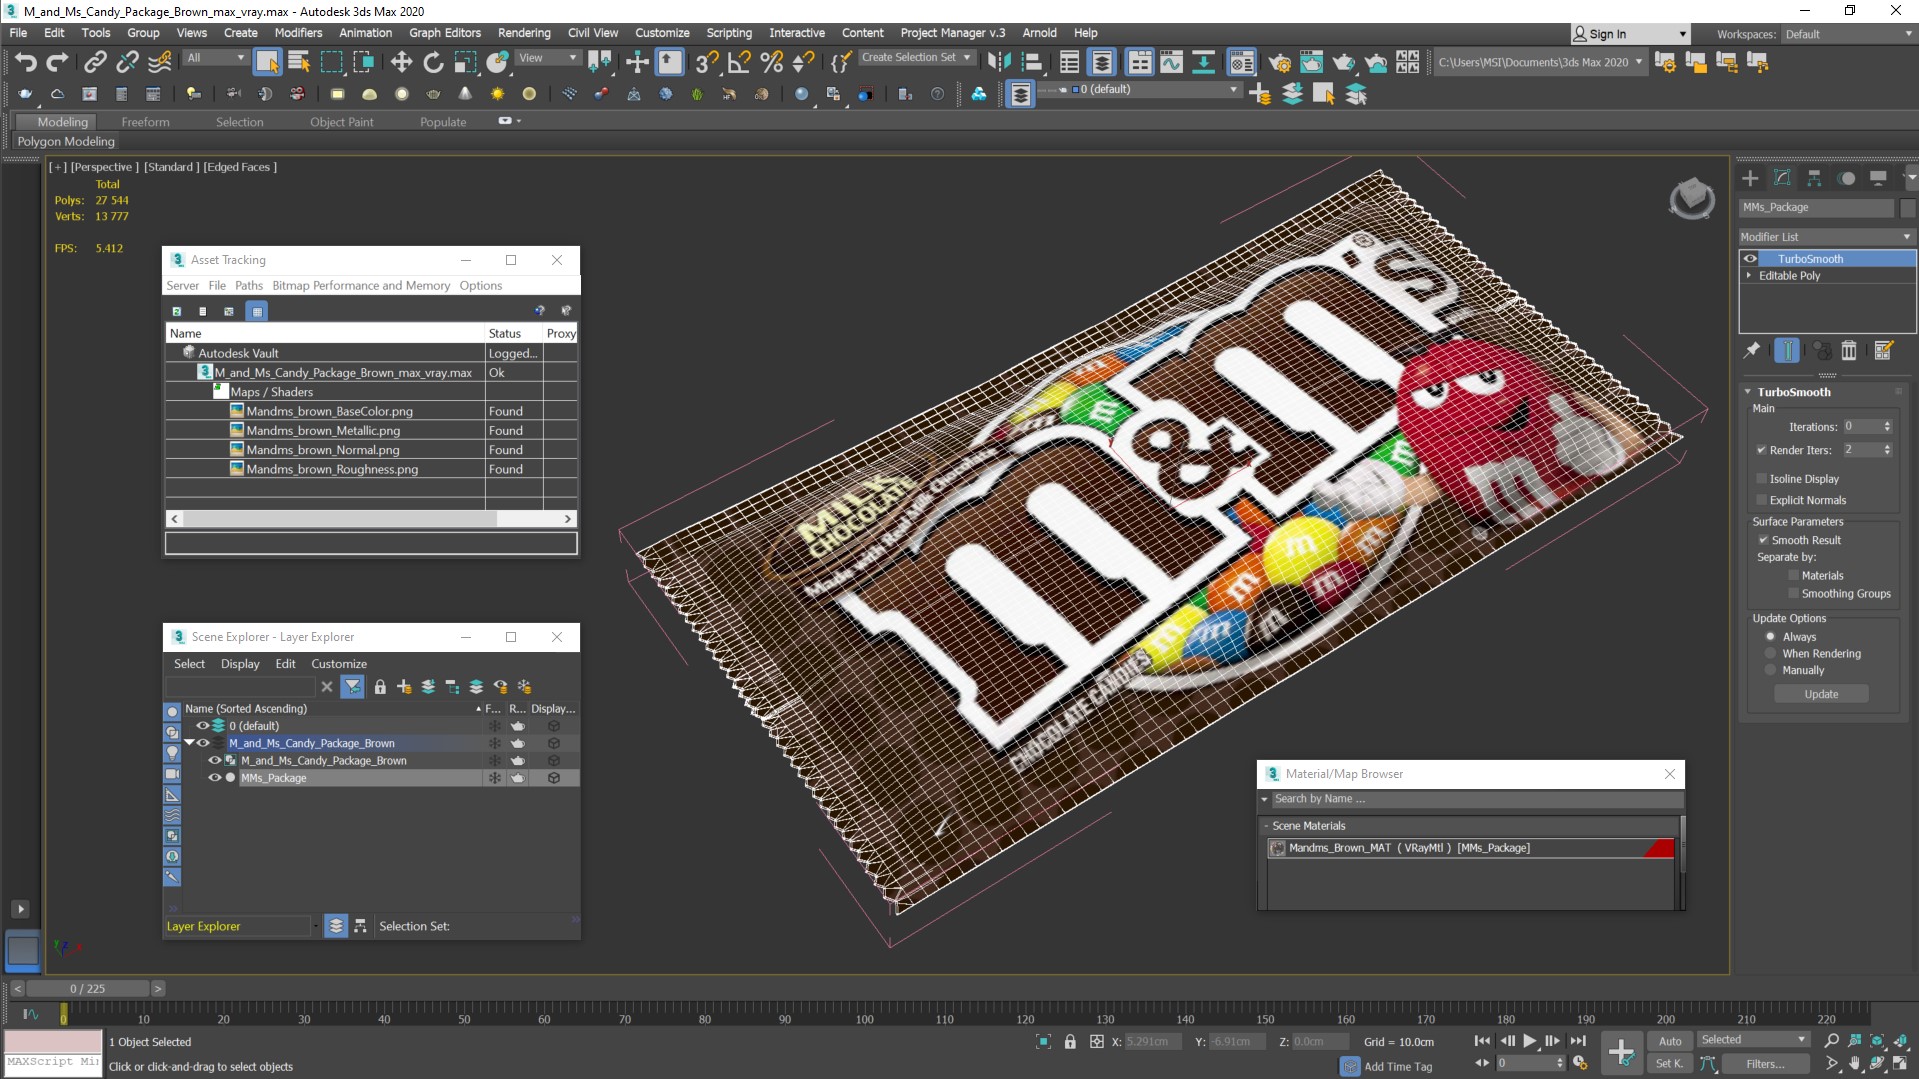Click Refresh icon in Asset Tracking toolbar

pyautogui.click(x=177, y=311)
